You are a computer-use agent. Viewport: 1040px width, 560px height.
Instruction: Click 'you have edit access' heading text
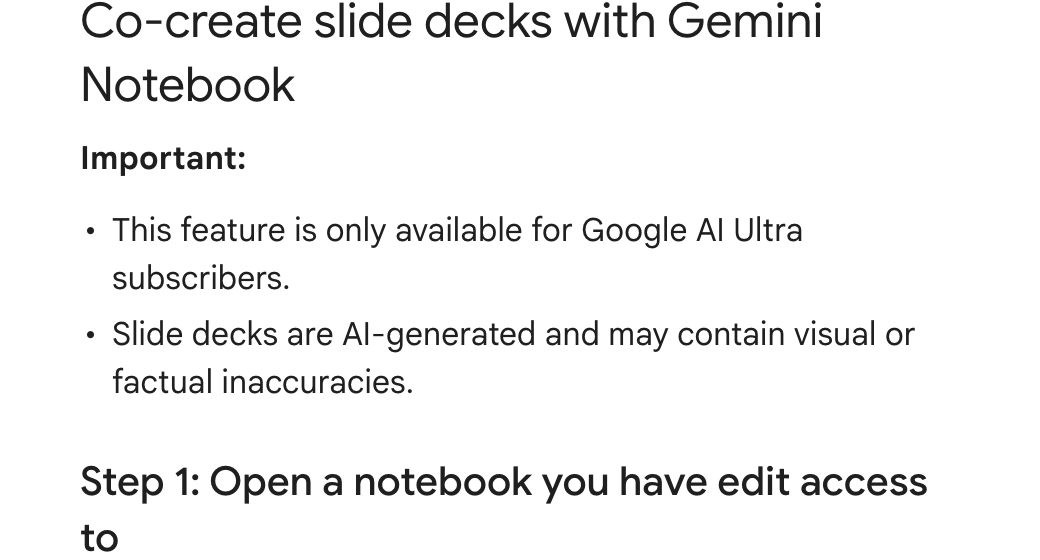click(x=734, y=482)
